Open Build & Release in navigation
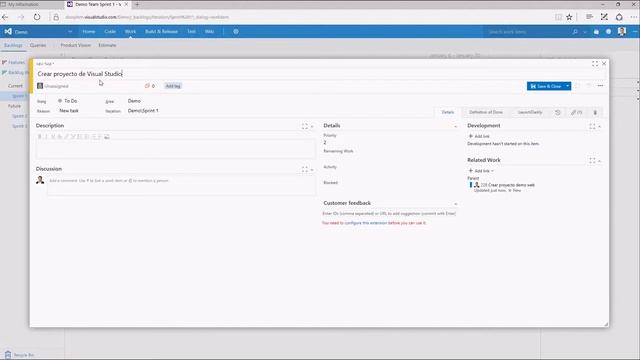Screen dimensions: 640x360 161,31
